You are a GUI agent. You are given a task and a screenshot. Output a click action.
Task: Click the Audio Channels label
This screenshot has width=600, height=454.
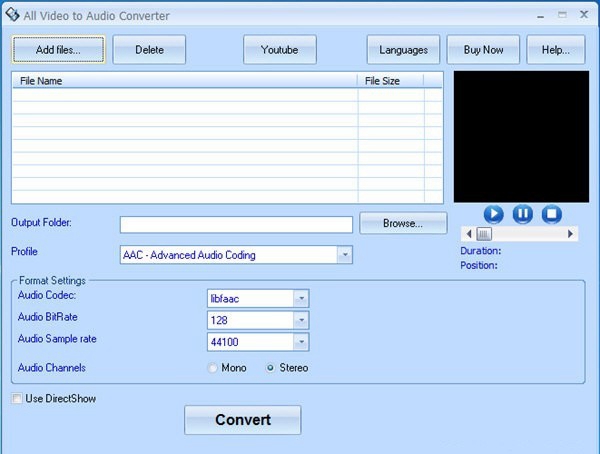52,368
